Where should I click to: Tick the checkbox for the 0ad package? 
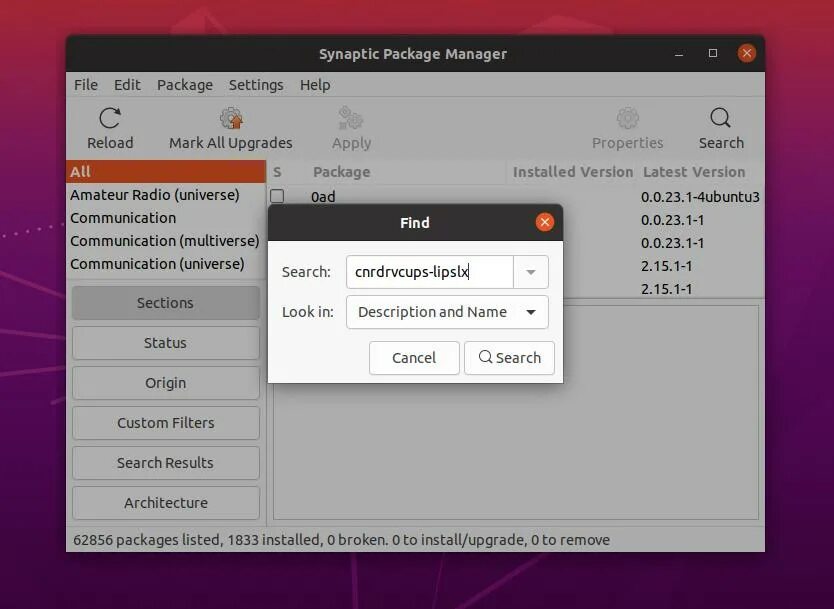[x=277, y=196]
